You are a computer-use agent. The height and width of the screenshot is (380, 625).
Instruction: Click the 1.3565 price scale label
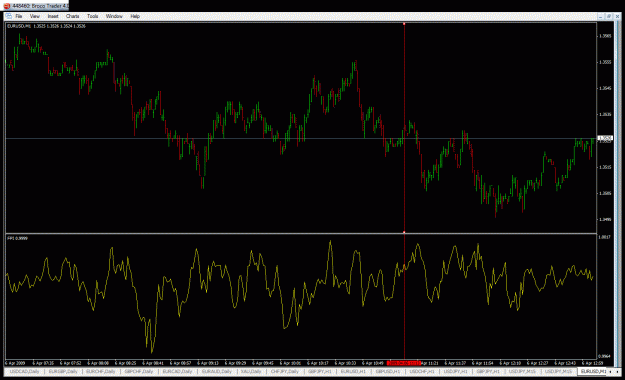[605, 36]
